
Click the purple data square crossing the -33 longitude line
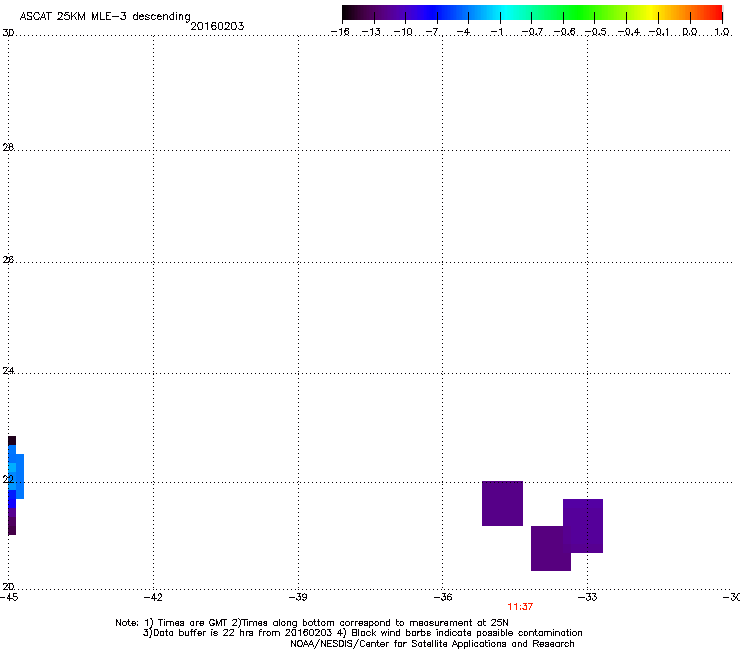click(583, 525)
